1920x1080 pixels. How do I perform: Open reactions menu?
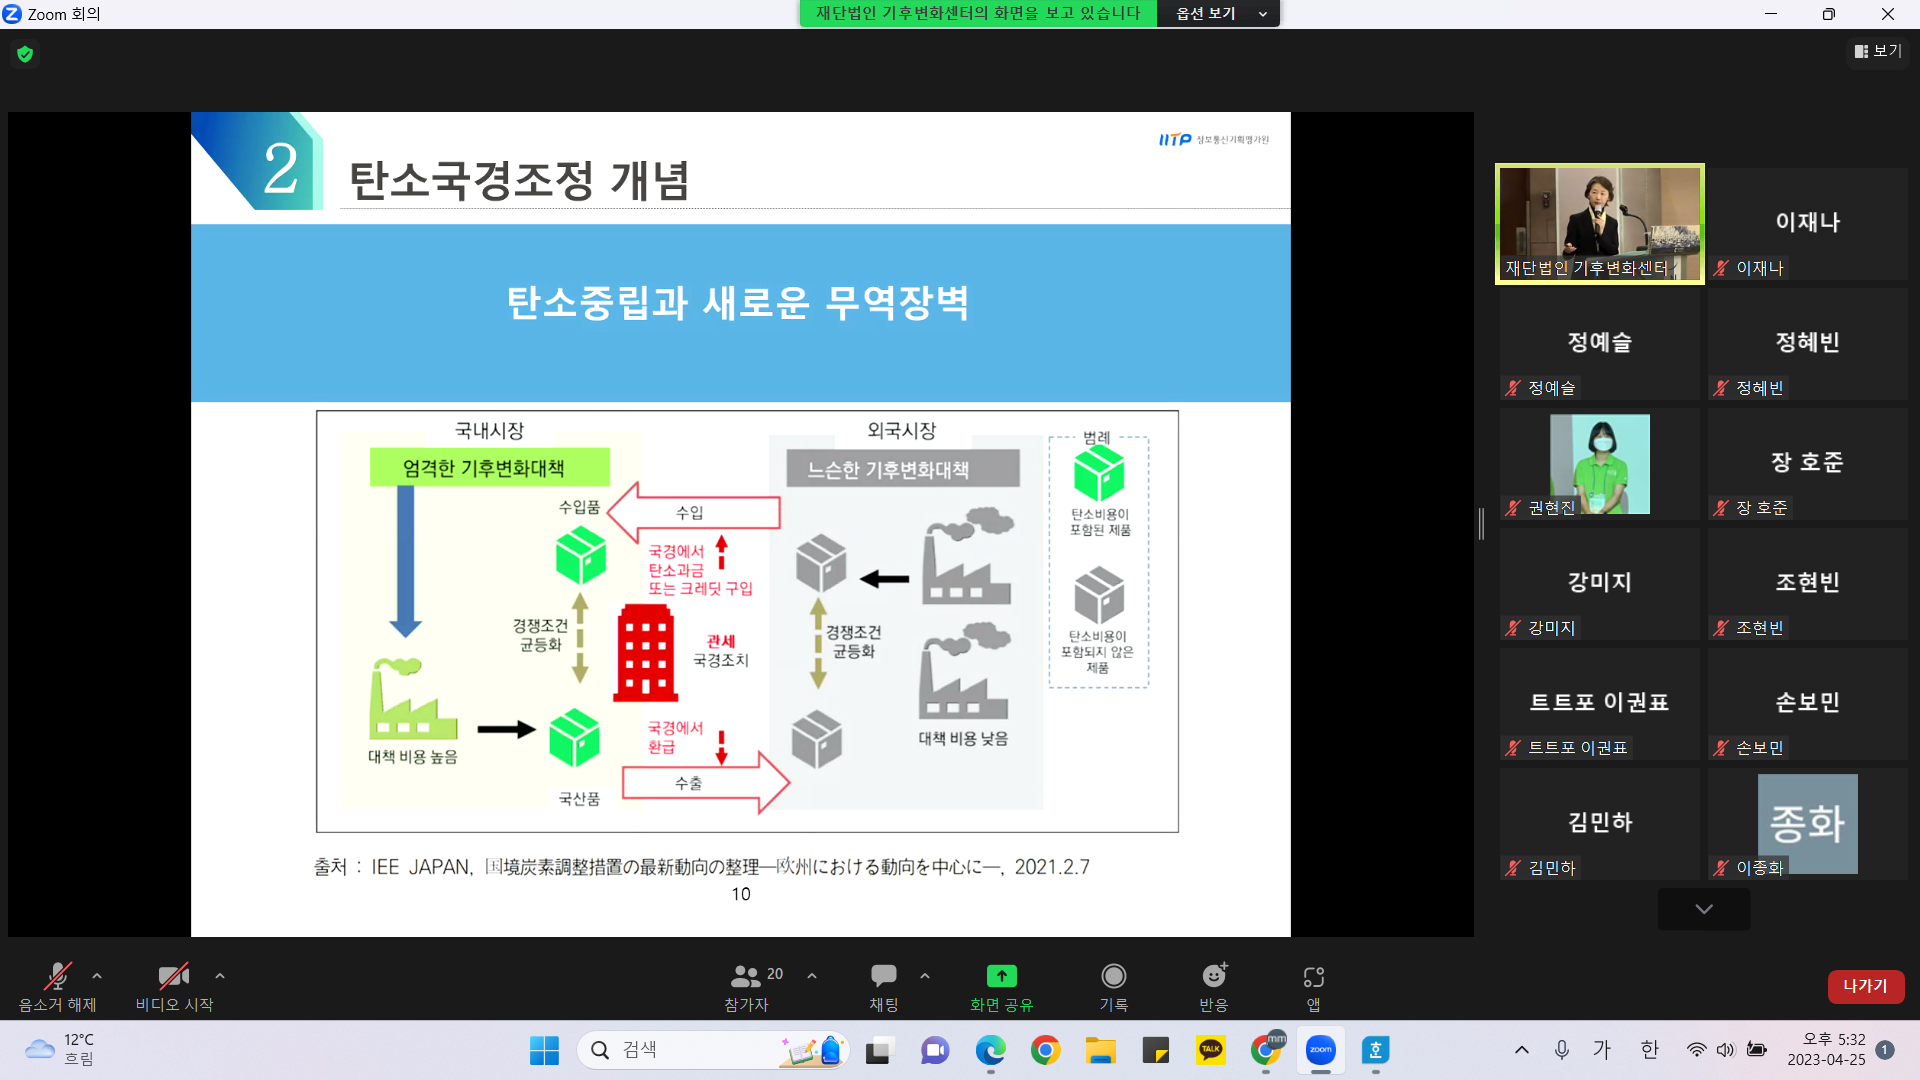pyautogui.click(x=1214, y=986)
